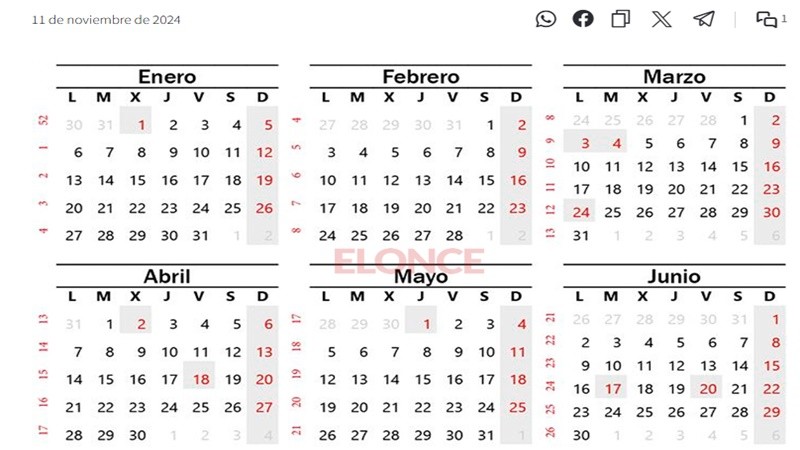Screen dimensions: 800x450
Task: Share article via WhatsApp icon
Action: point(546,19)
